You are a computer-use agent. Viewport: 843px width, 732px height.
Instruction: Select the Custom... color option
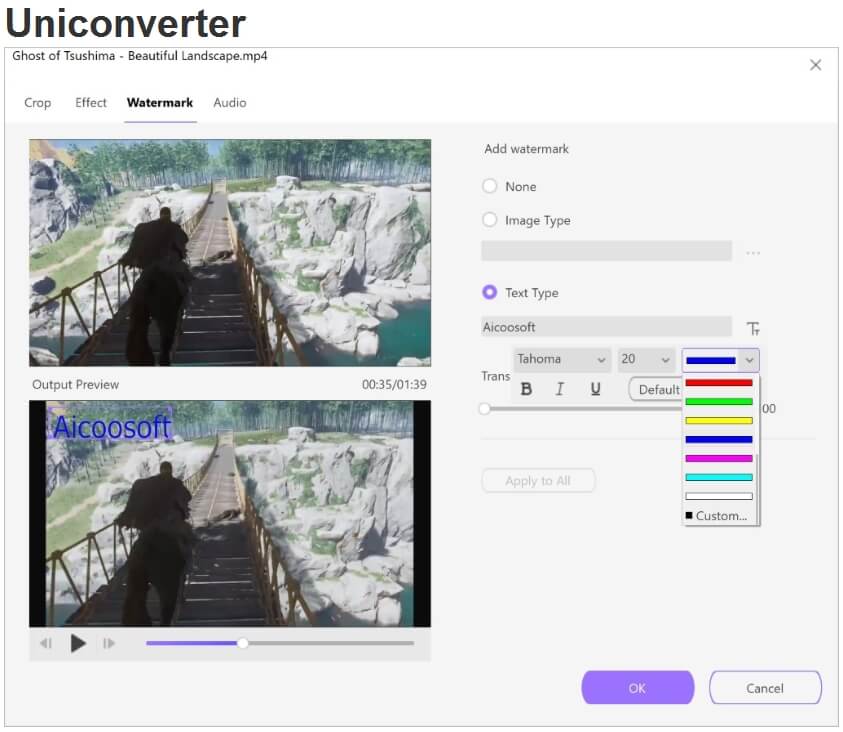[x=717, y=515]
